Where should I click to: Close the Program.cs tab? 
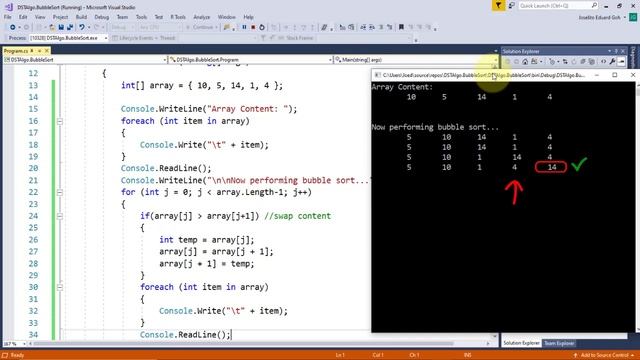(x=47, y=51)
